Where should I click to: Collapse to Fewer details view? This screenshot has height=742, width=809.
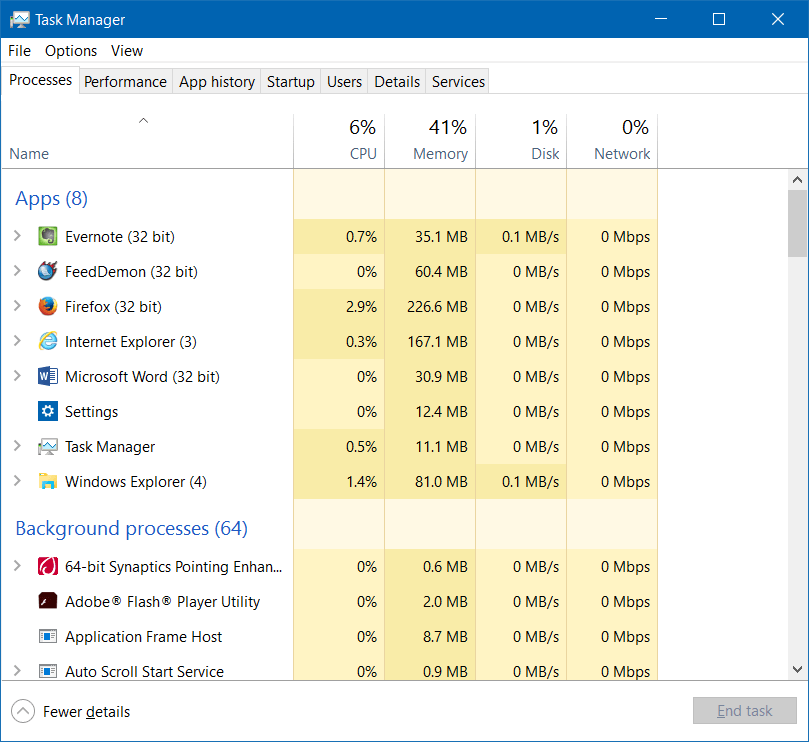pyautogui.click(x=70, y=711)
